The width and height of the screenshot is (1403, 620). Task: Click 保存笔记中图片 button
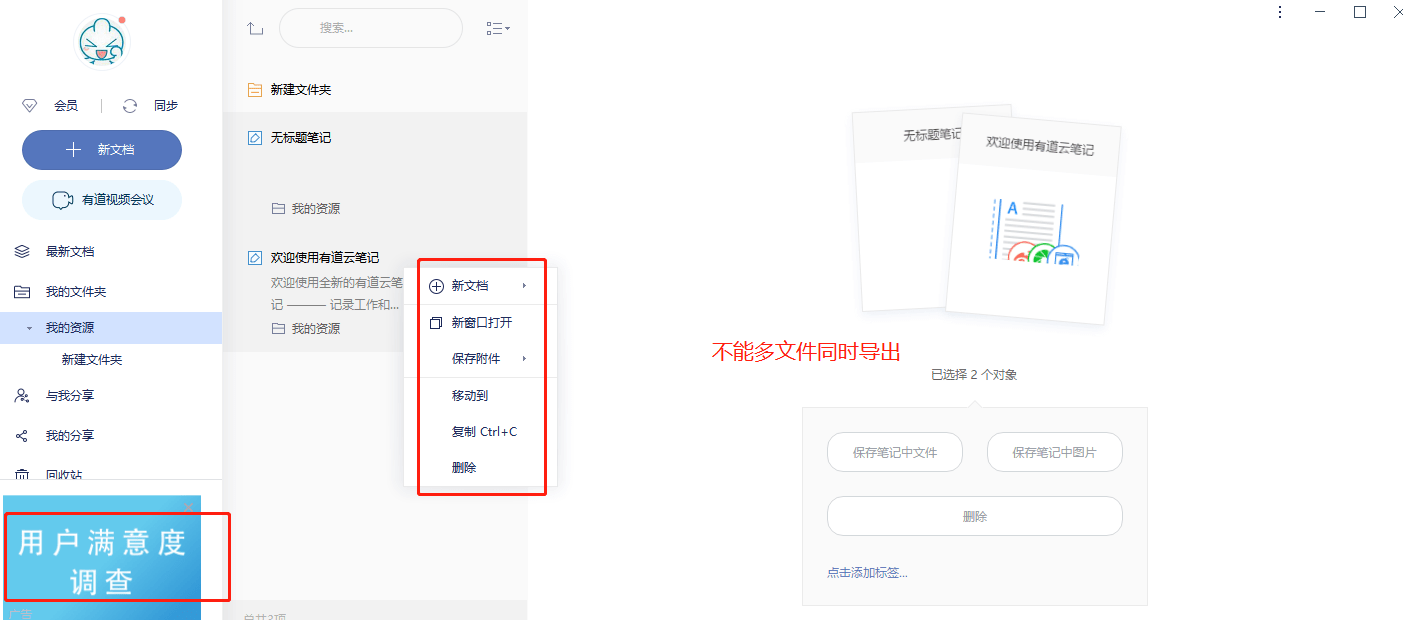pos(1055,453)
